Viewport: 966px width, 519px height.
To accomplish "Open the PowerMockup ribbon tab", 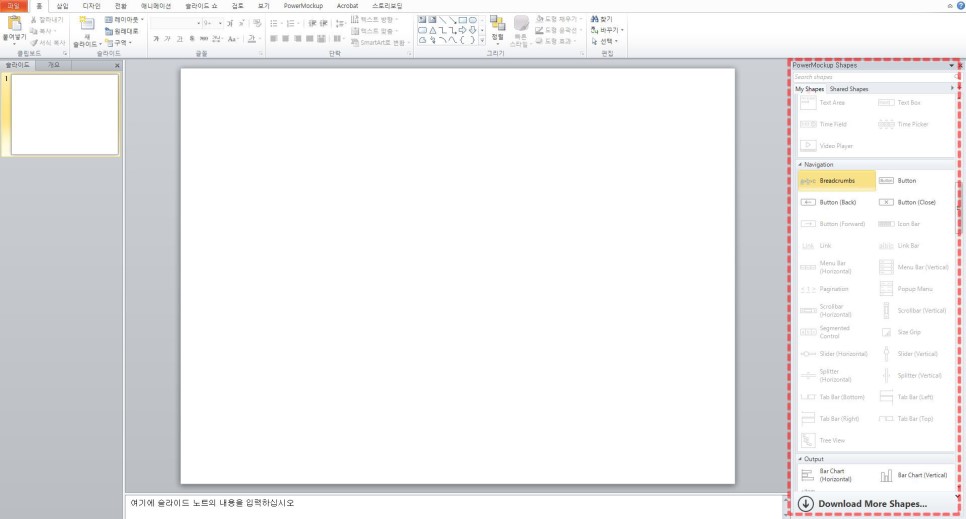I will pos(303,6).
